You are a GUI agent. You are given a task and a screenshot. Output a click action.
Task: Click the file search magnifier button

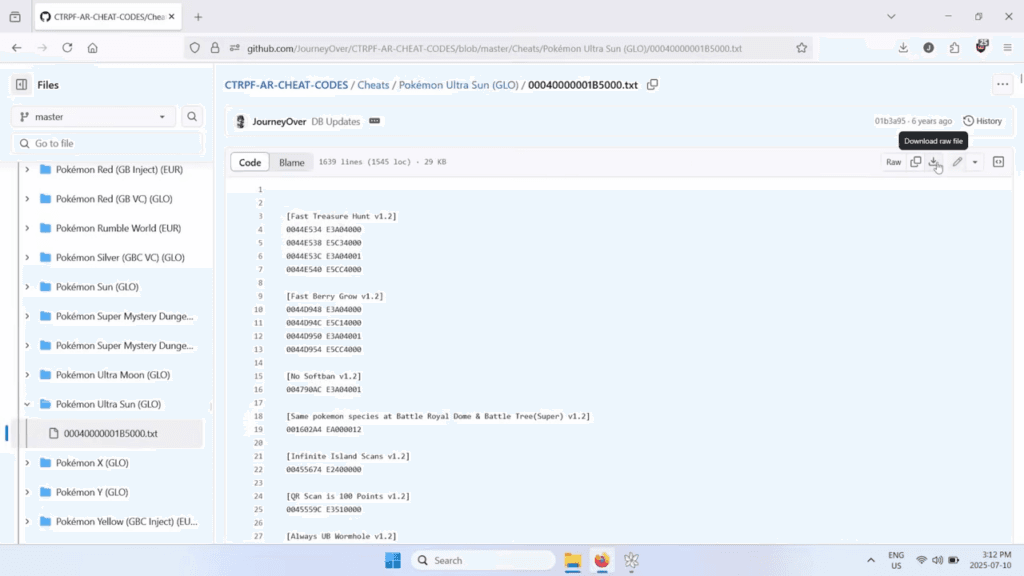pyautogui.click(x=192, y=117)
